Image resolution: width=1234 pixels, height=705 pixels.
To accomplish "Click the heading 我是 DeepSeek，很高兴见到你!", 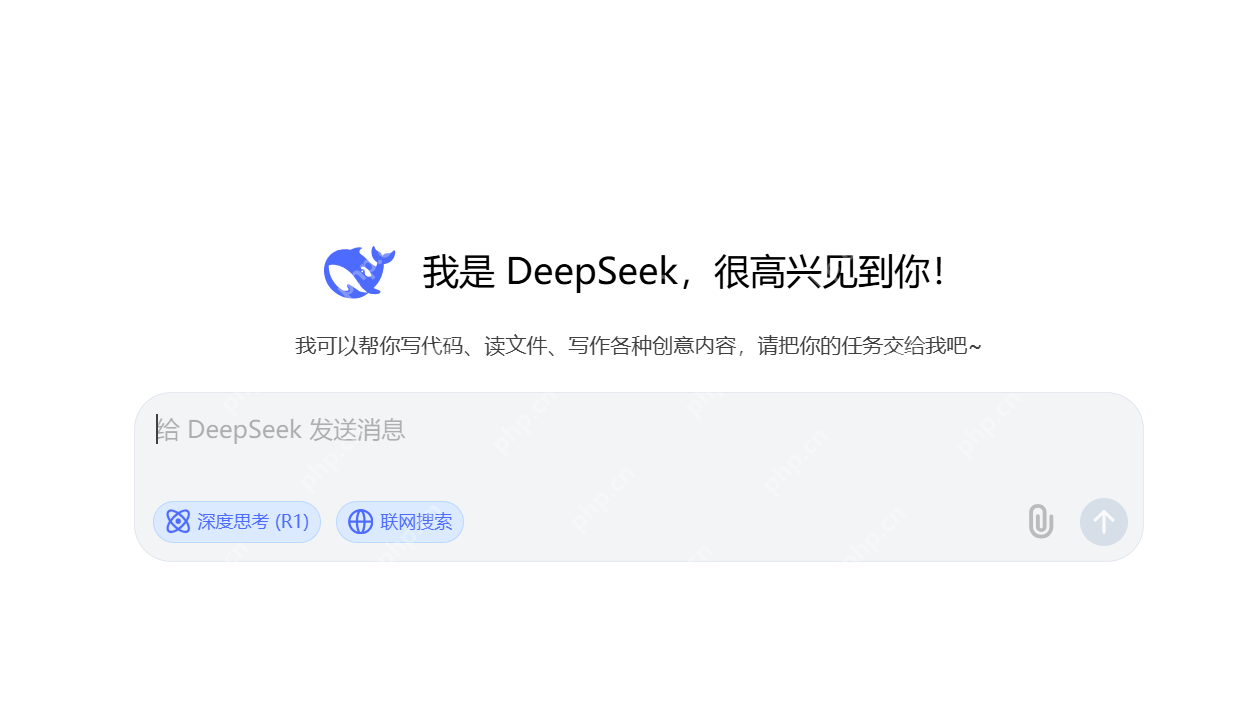I will click(683, 272).
